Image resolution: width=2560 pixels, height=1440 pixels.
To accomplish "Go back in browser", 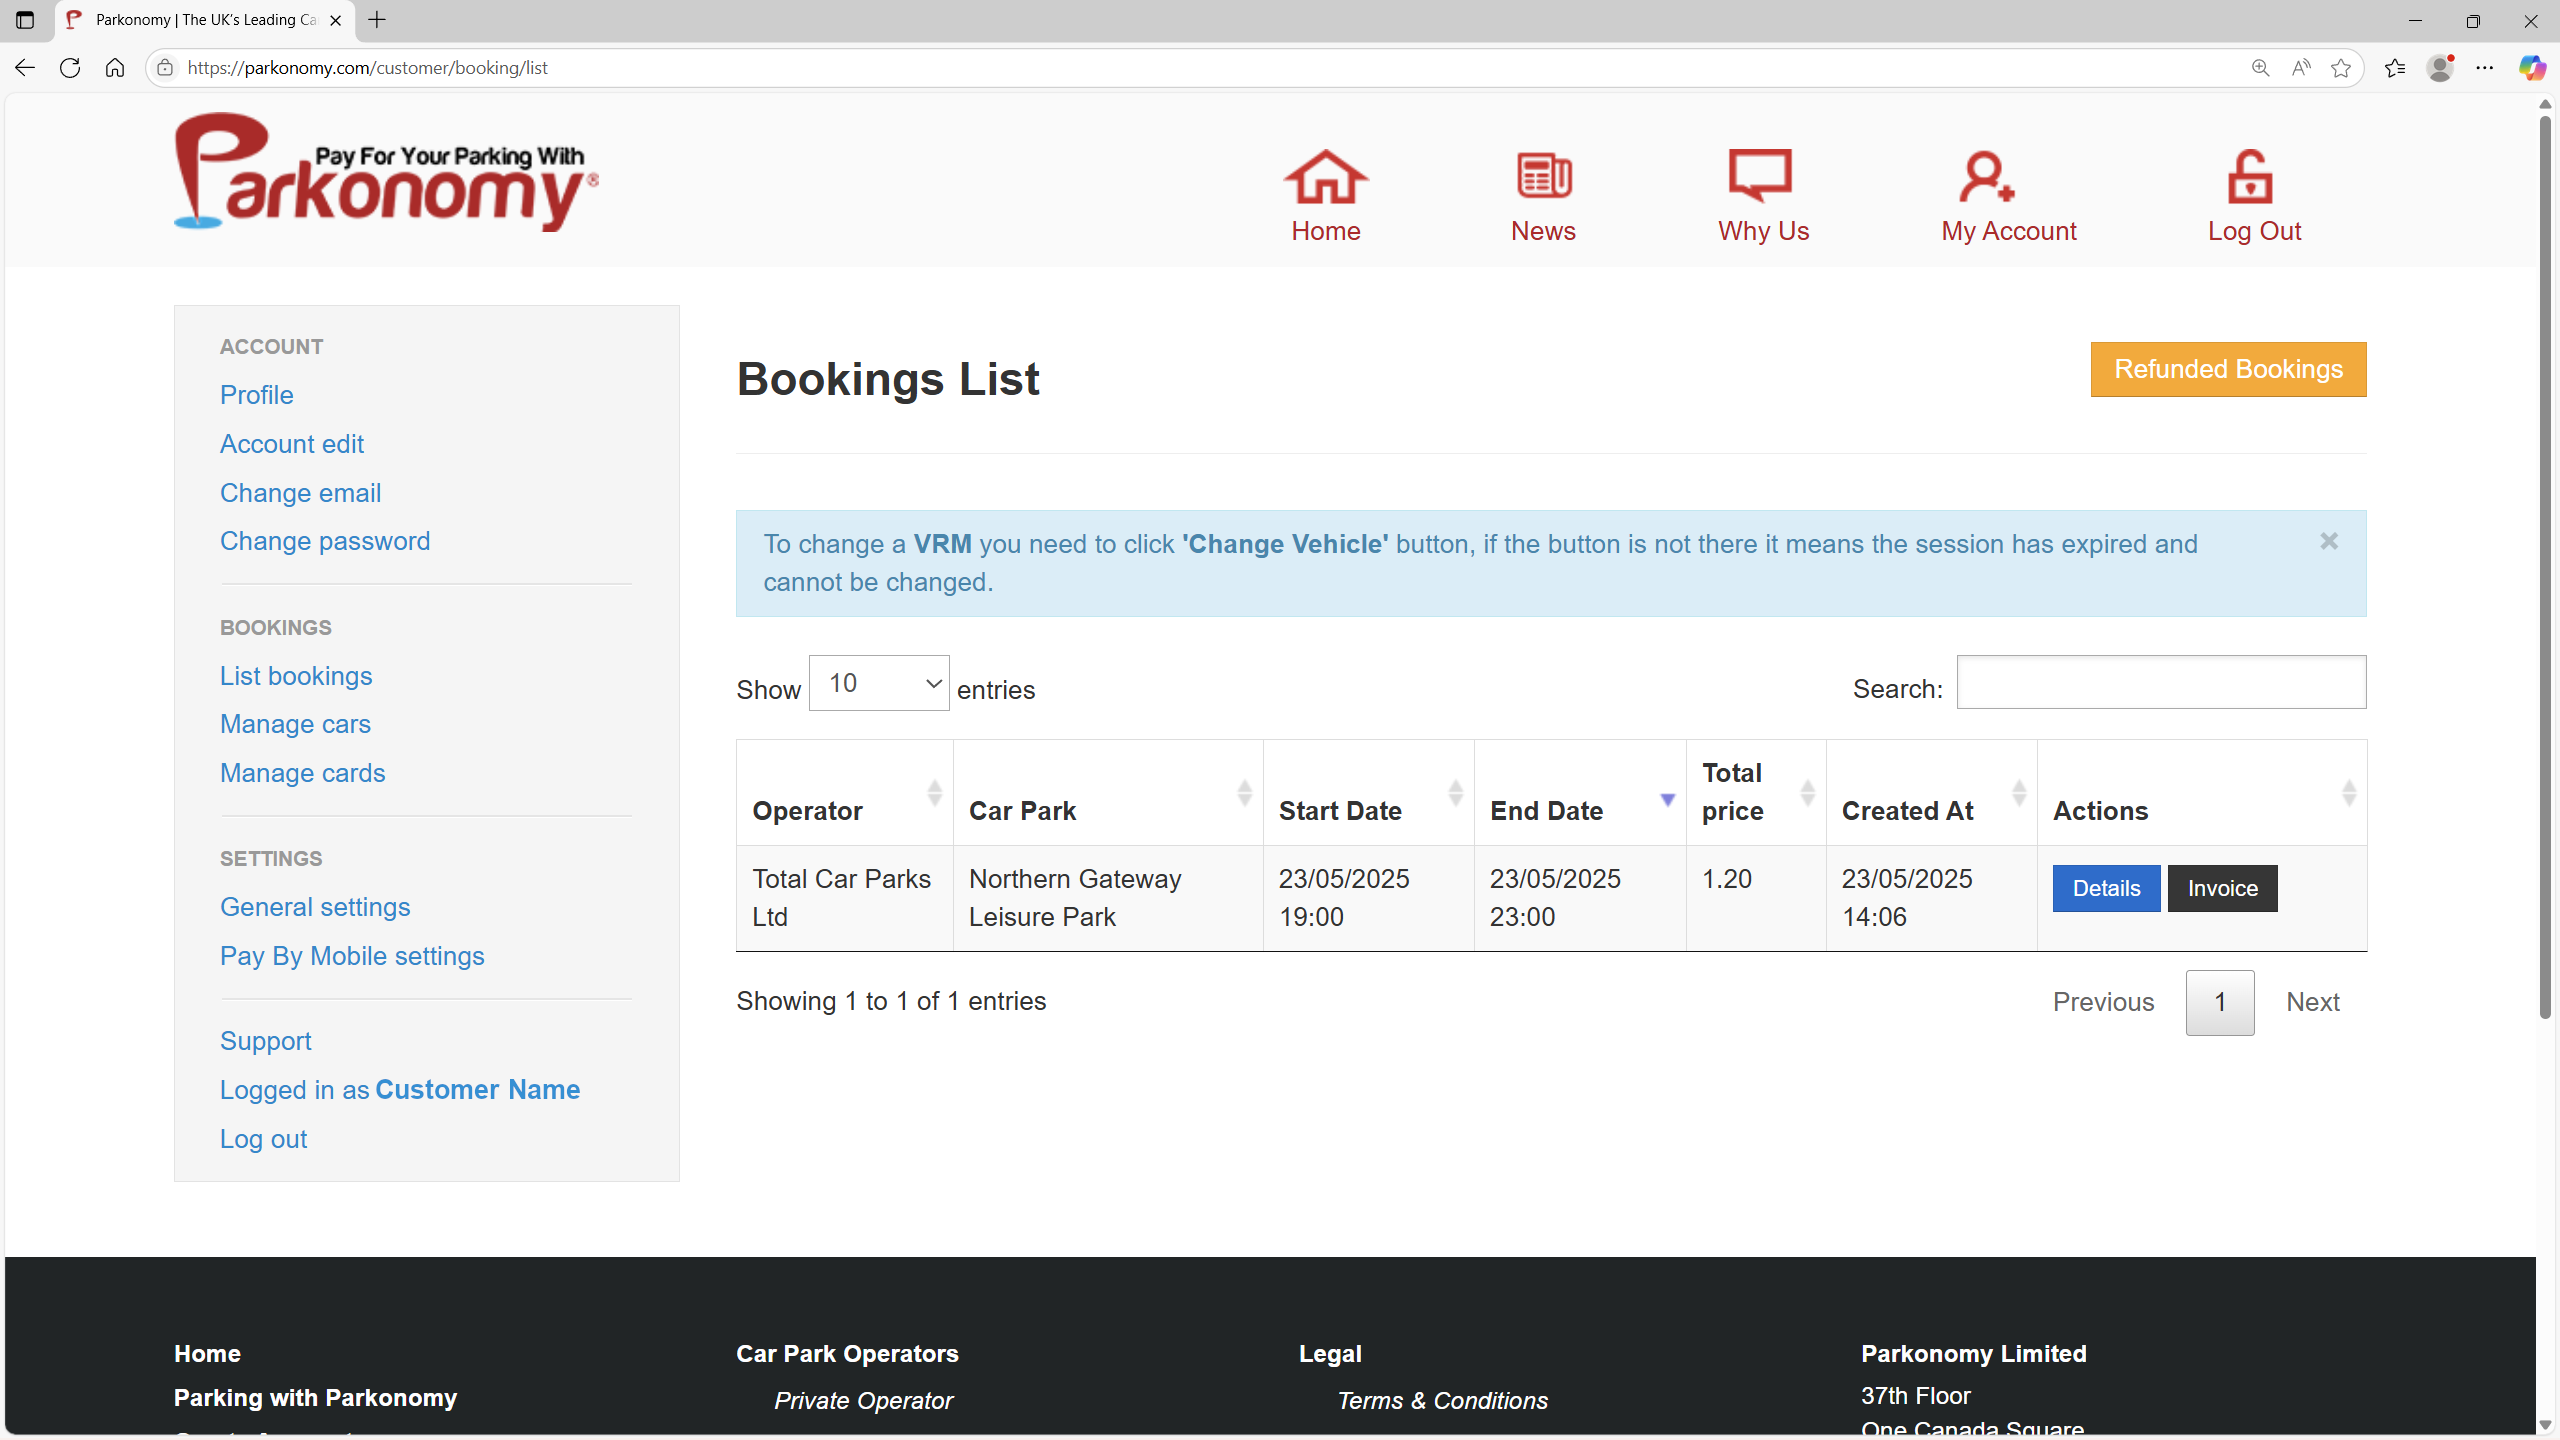I will (x=25, y=68).
